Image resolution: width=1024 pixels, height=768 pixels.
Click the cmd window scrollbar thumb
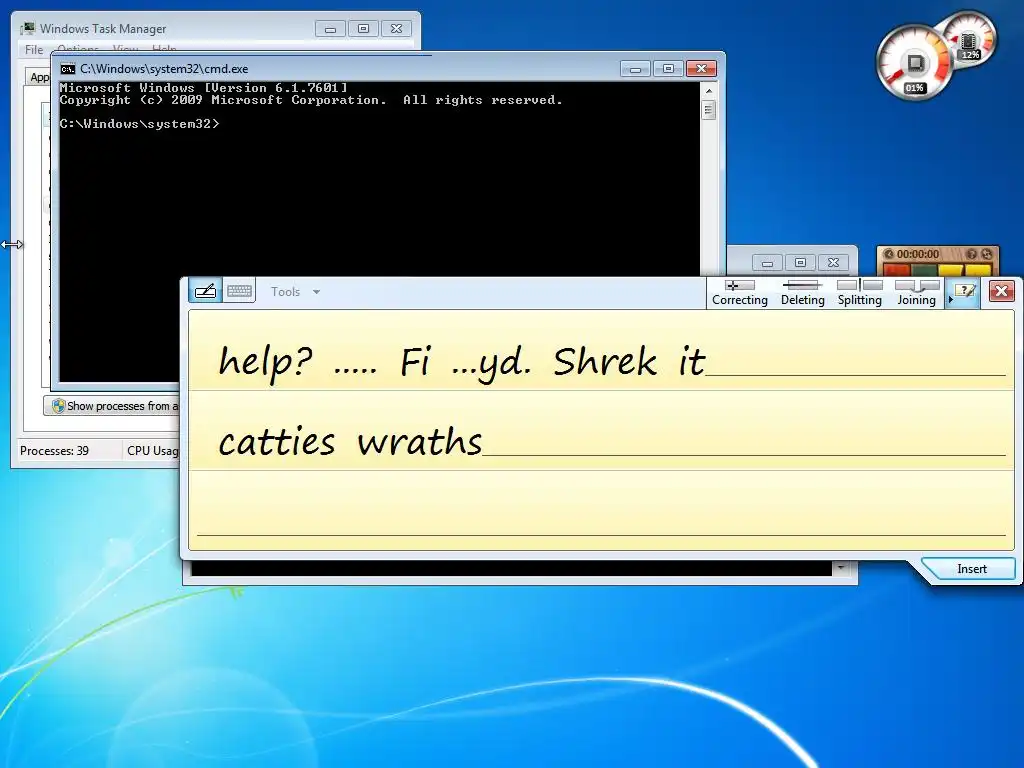(709, 109)
